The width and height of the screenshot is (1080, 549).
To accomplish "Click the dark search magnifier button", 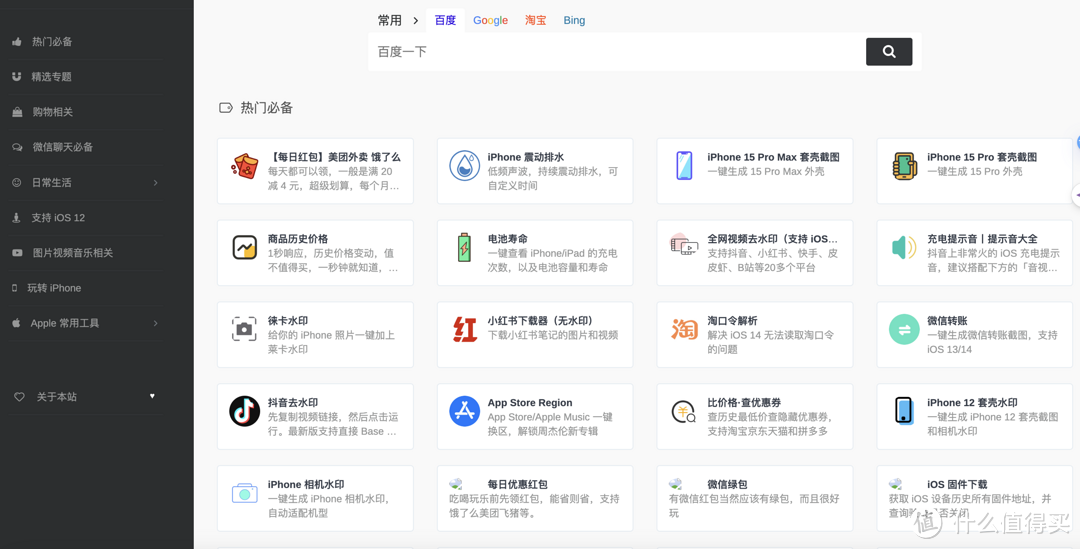I will tap(889, 52).
